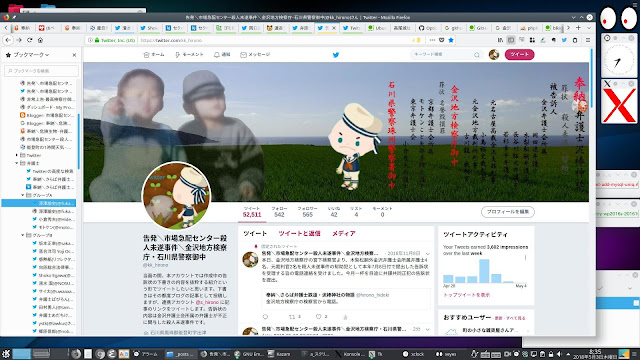Viewport: 640px width, 360px height.
Task: Open the pinned tweet's options chevron
Action: point(427,254)
